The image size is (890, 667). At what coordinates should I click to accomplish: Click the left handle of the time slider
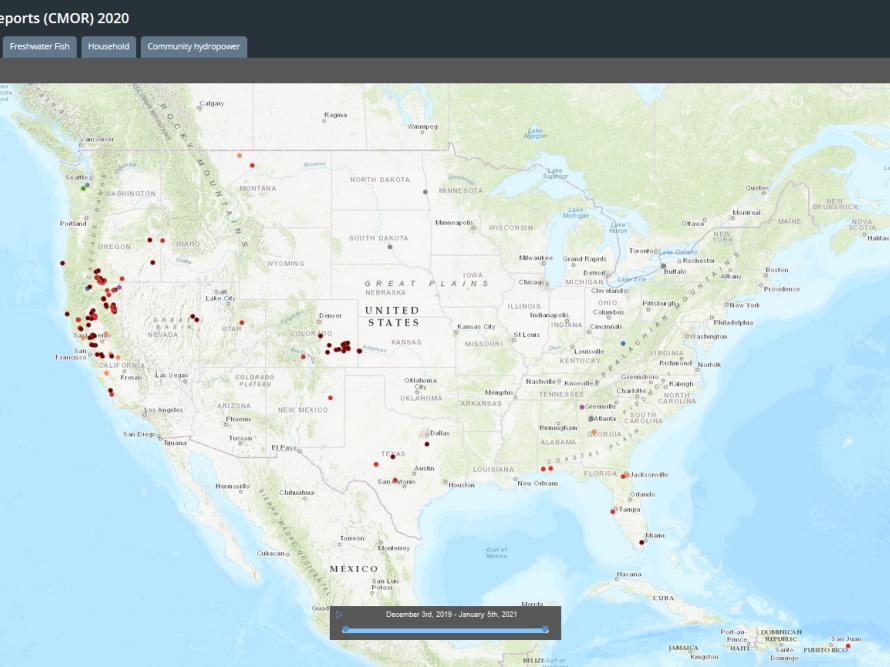tap(346, 630)
